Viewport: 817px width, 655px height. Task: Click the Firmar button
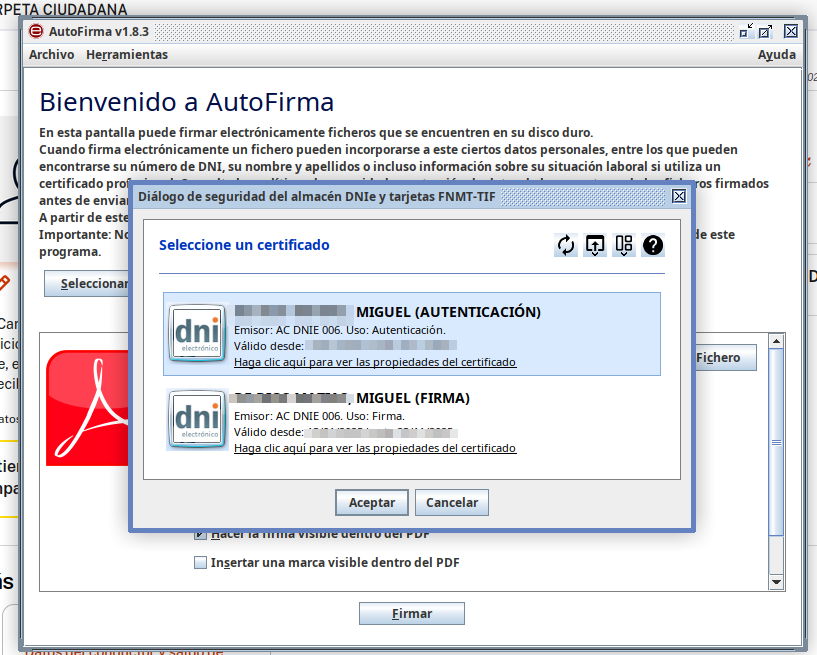pyautogui.click(x=412, y=614)
